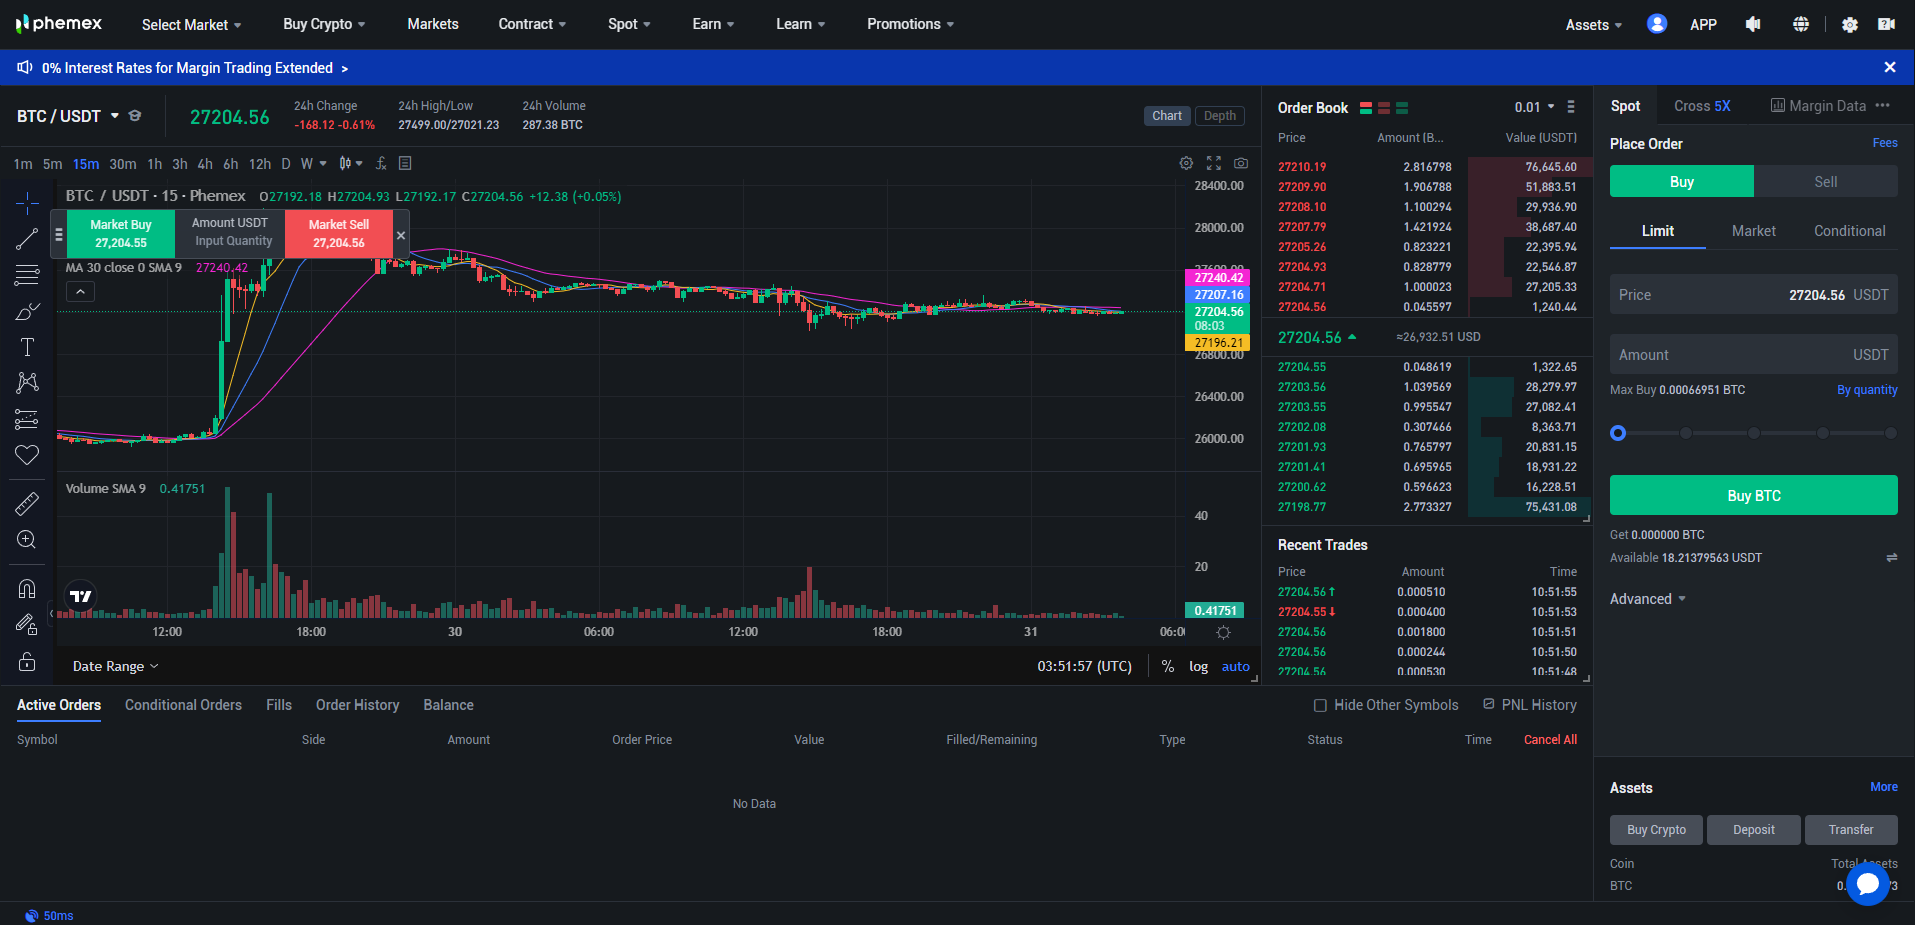This screenshot has height=925, width=1915.
Task: Select the crosshair cursor tool
Action: (x=27, y=203)
